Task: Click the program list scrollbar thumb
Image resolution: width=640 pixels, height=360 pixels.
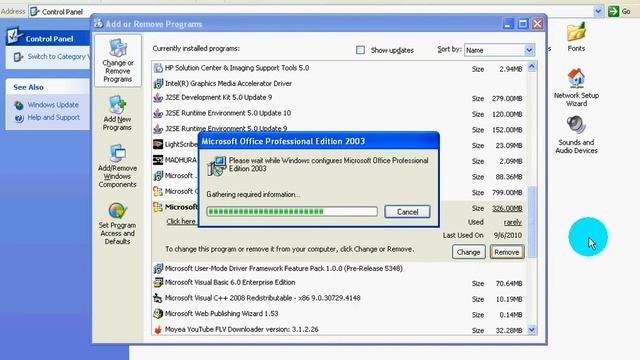Action: click(x=532, y=222)
